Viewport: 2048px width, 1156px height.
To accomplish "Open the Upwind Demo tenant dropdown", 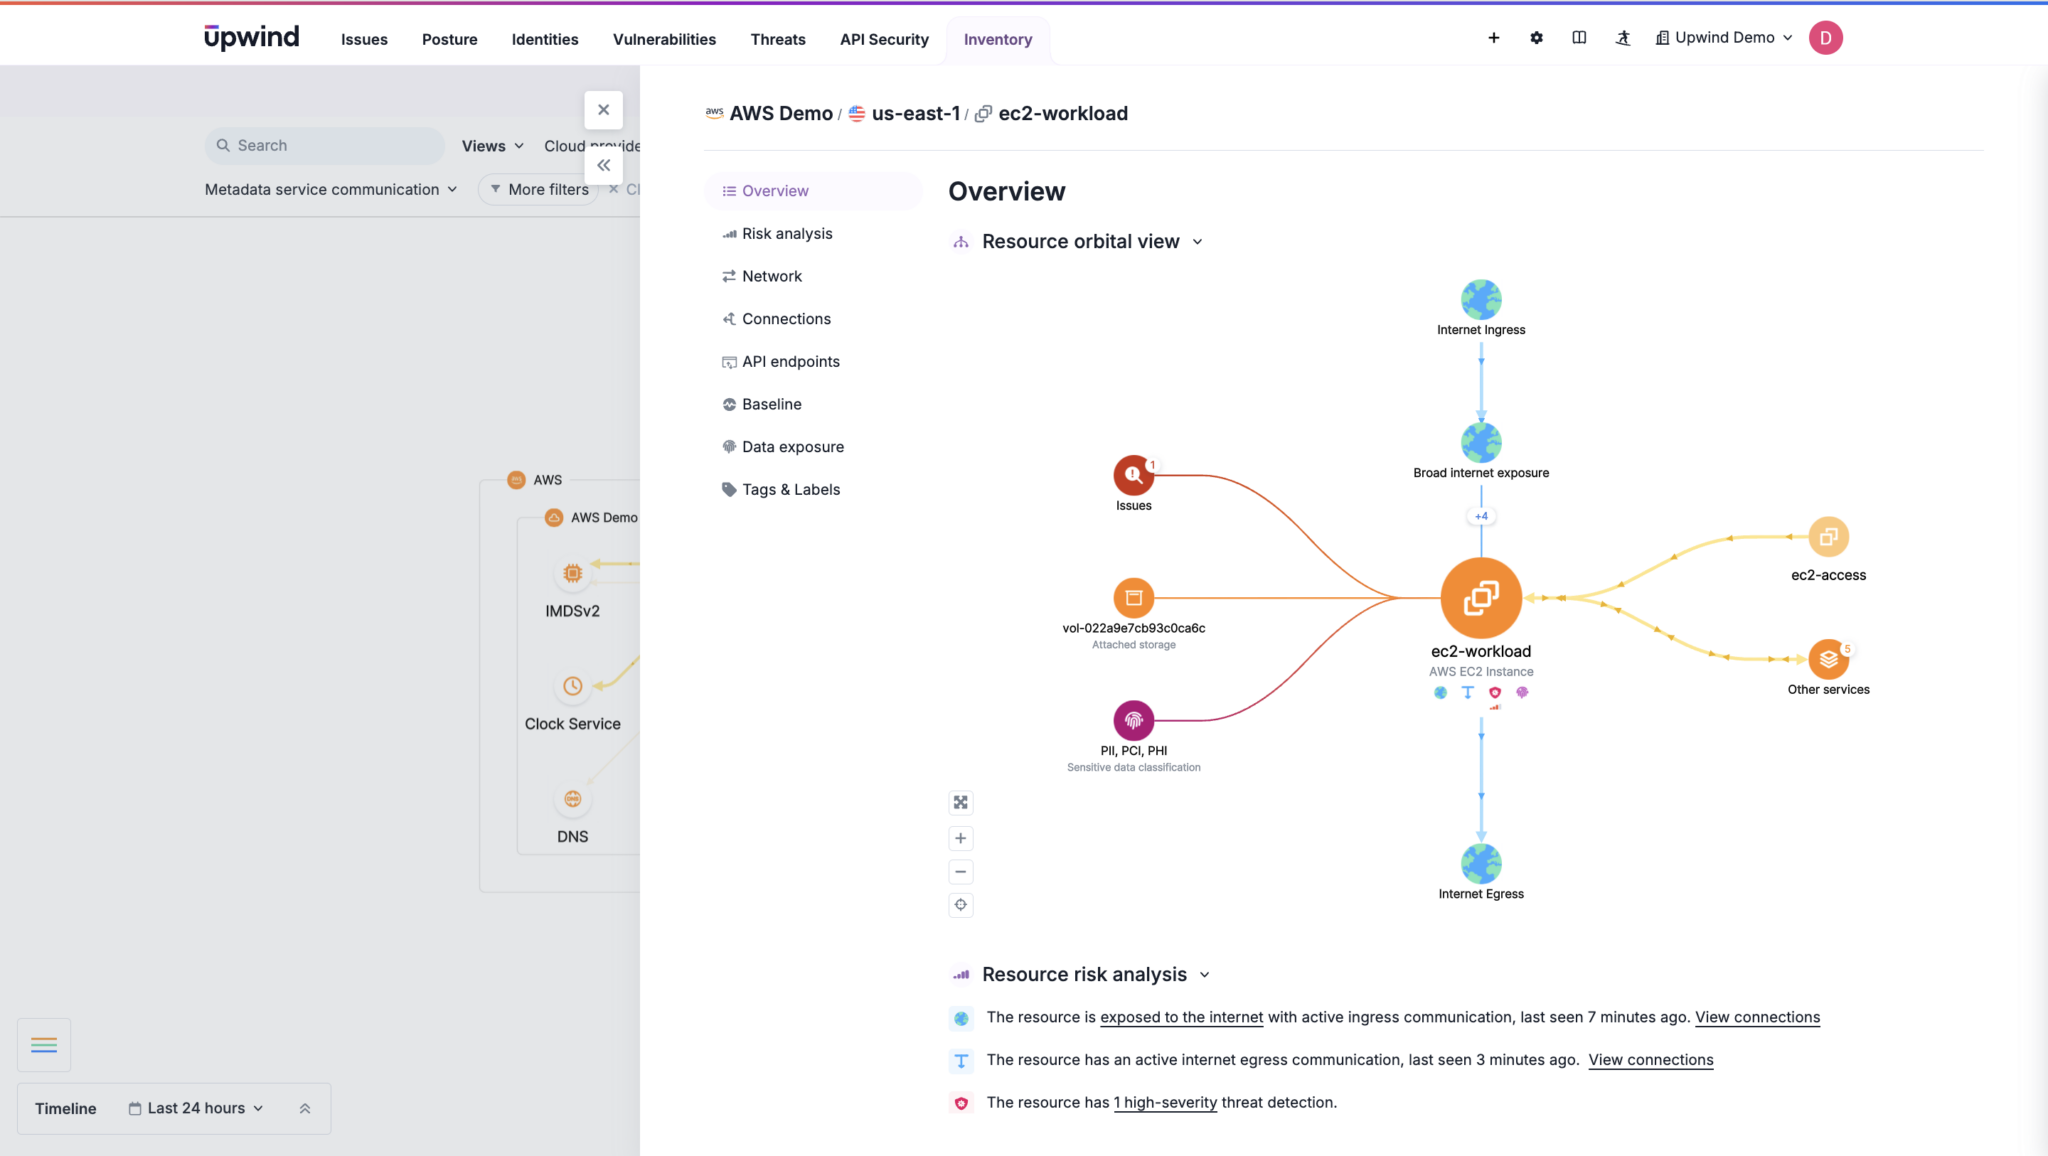I will click(1722, 37).
